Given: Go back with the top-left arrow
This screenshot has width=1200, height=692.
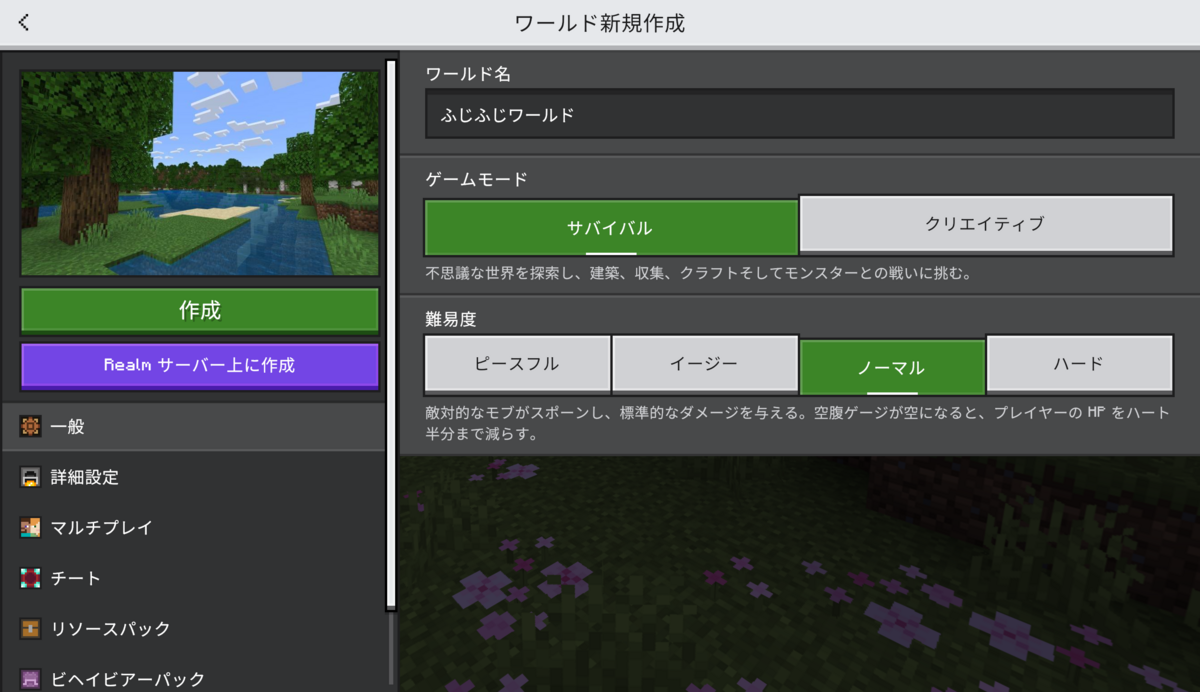Looking at the screenshot, I should (x=24, y=22).
